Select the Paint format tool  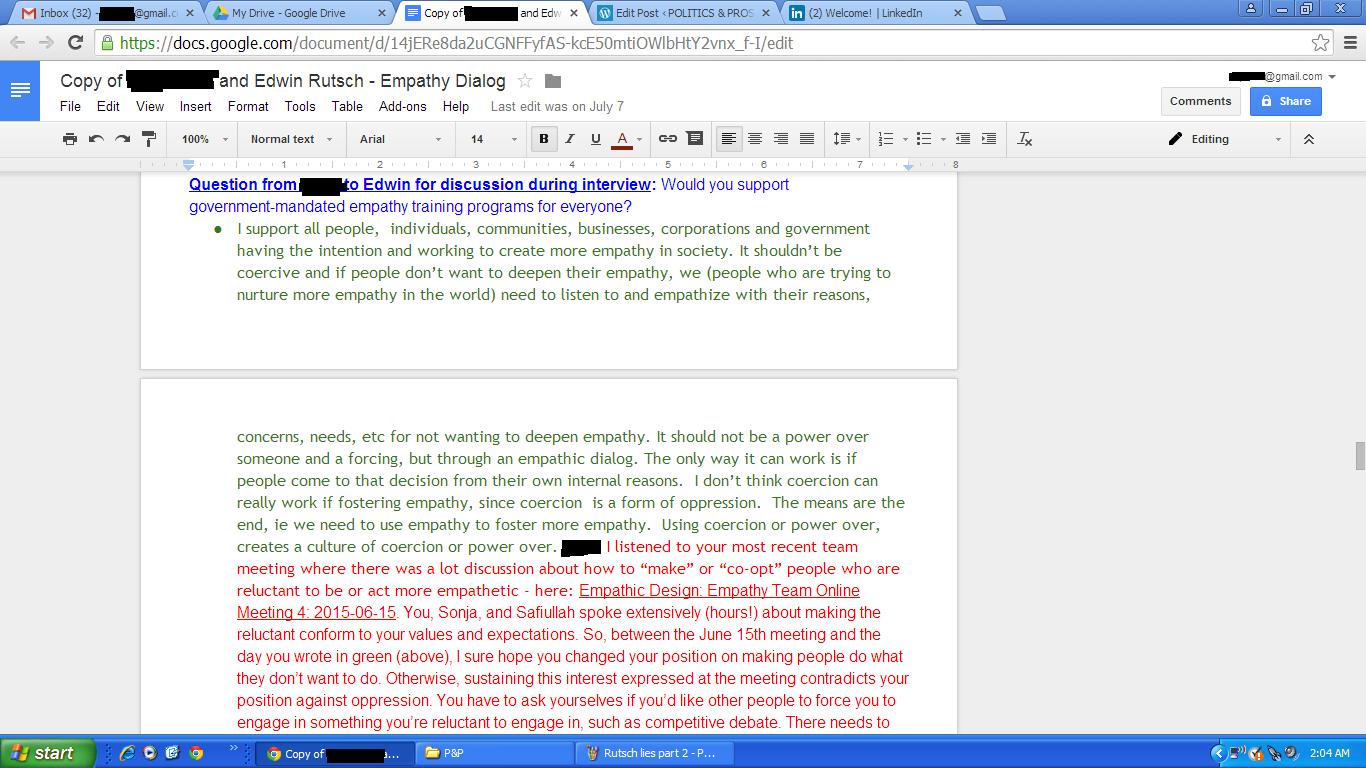coord(149,139)
